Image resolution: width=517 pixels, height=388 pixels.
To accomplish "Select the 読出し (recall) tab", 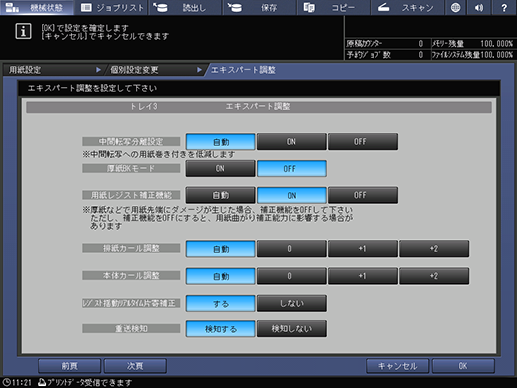I will (x=185, y=7).
